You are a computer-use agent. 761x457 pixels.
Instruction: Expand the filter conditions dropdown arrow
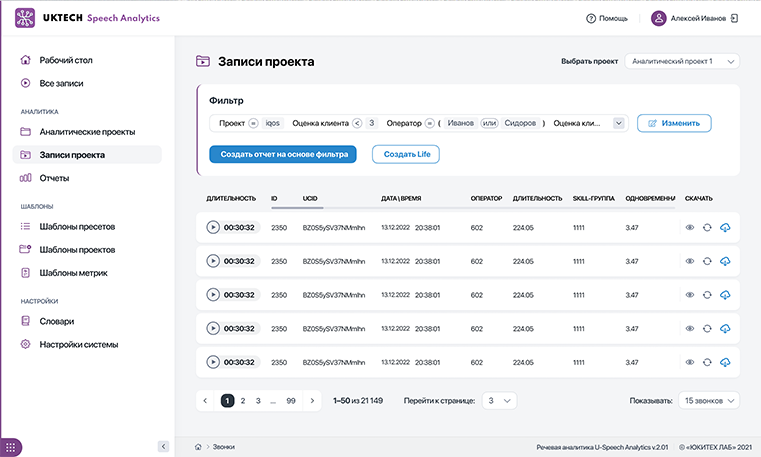point(619,123)
